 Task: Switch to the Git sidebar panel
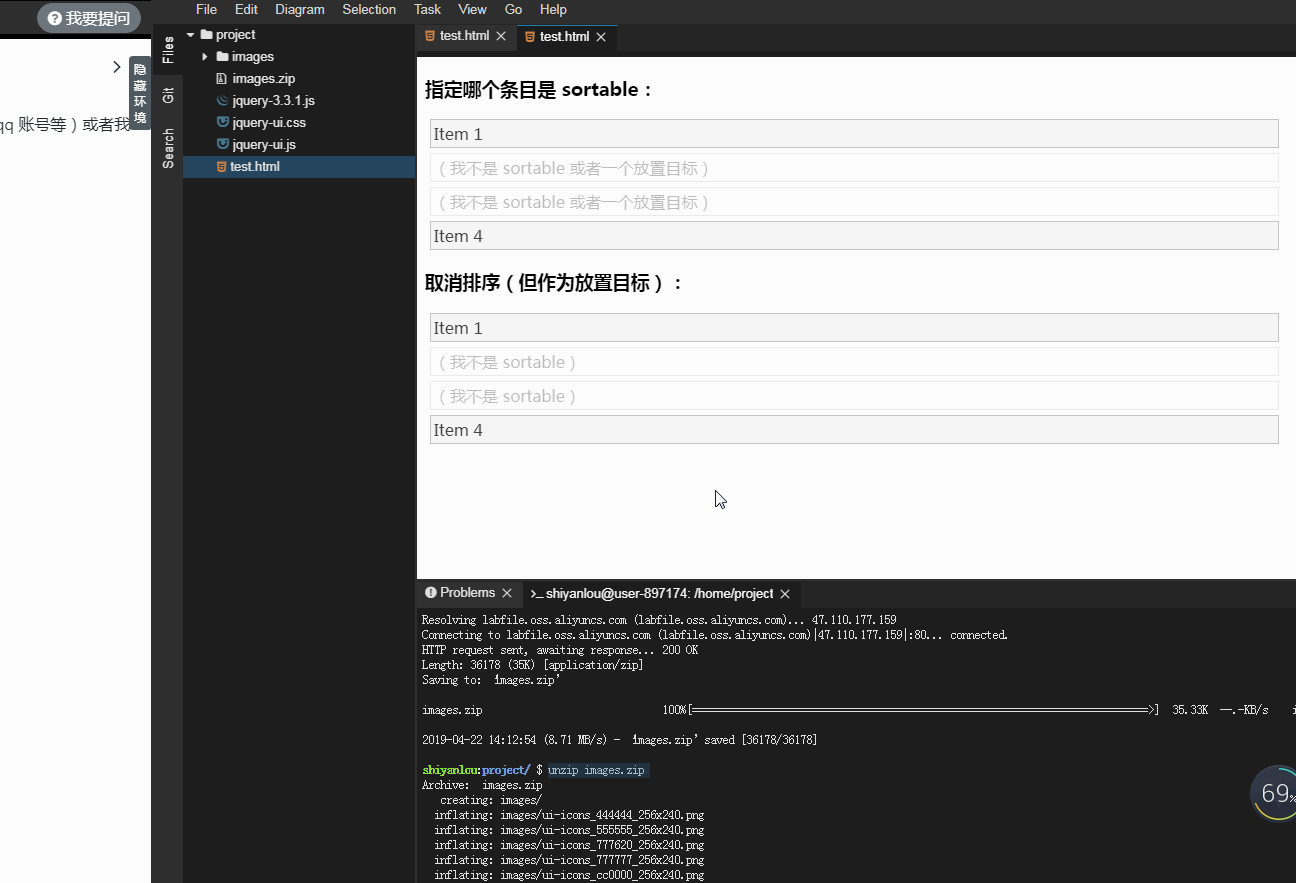pos(167,95)
